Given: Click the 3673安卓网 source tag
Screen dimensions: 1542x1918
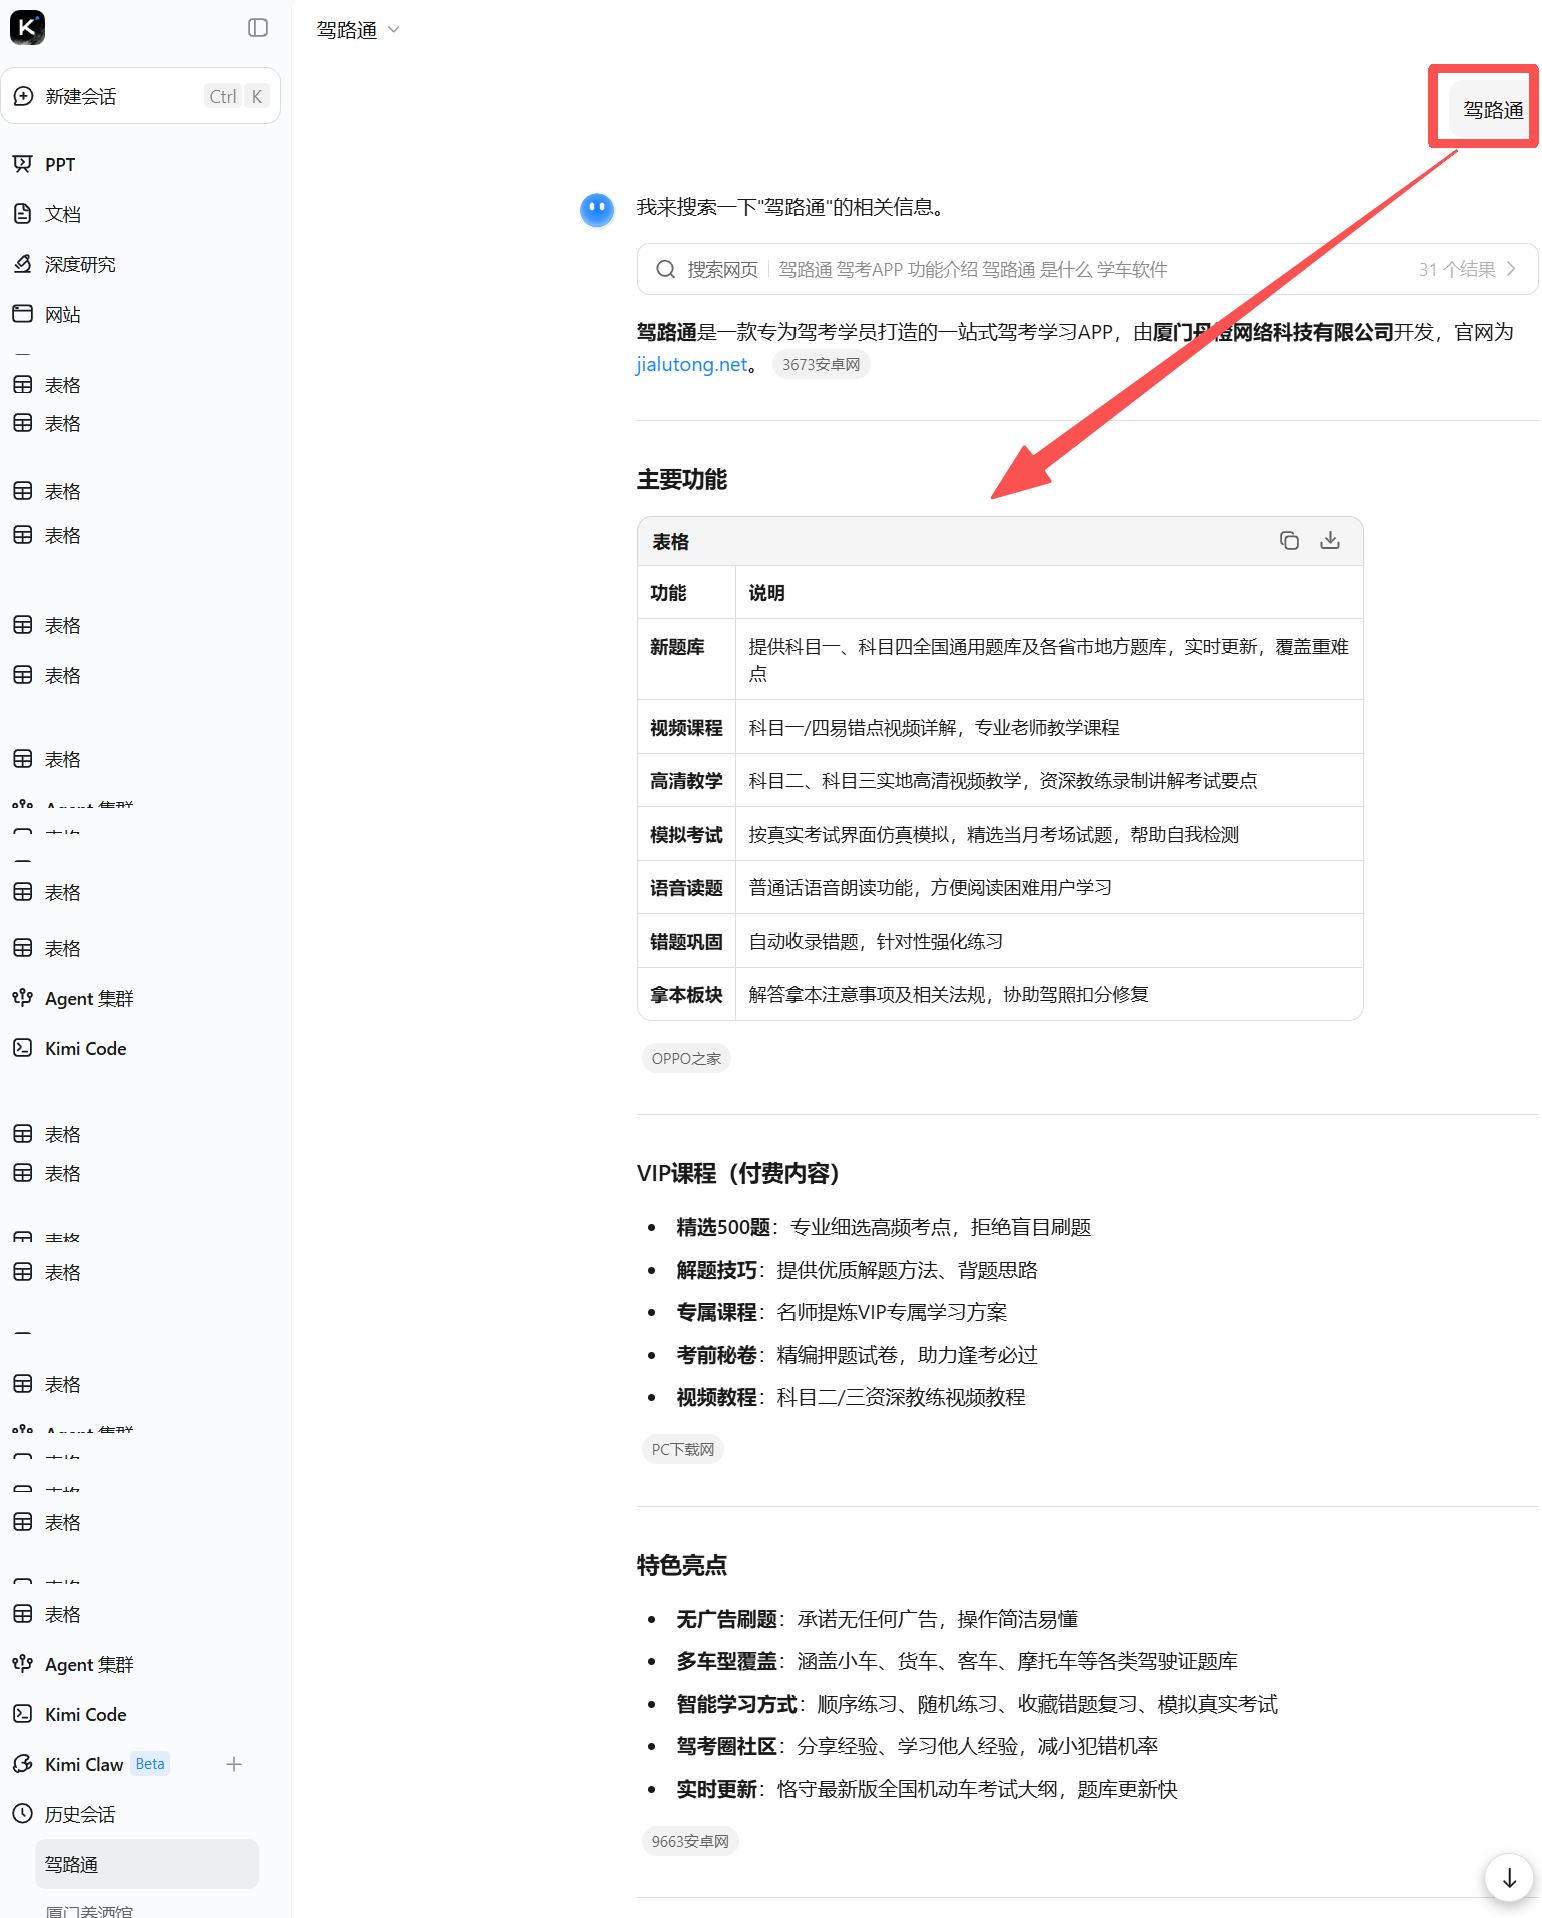Looking at the screenshot, I should [821, 364].
